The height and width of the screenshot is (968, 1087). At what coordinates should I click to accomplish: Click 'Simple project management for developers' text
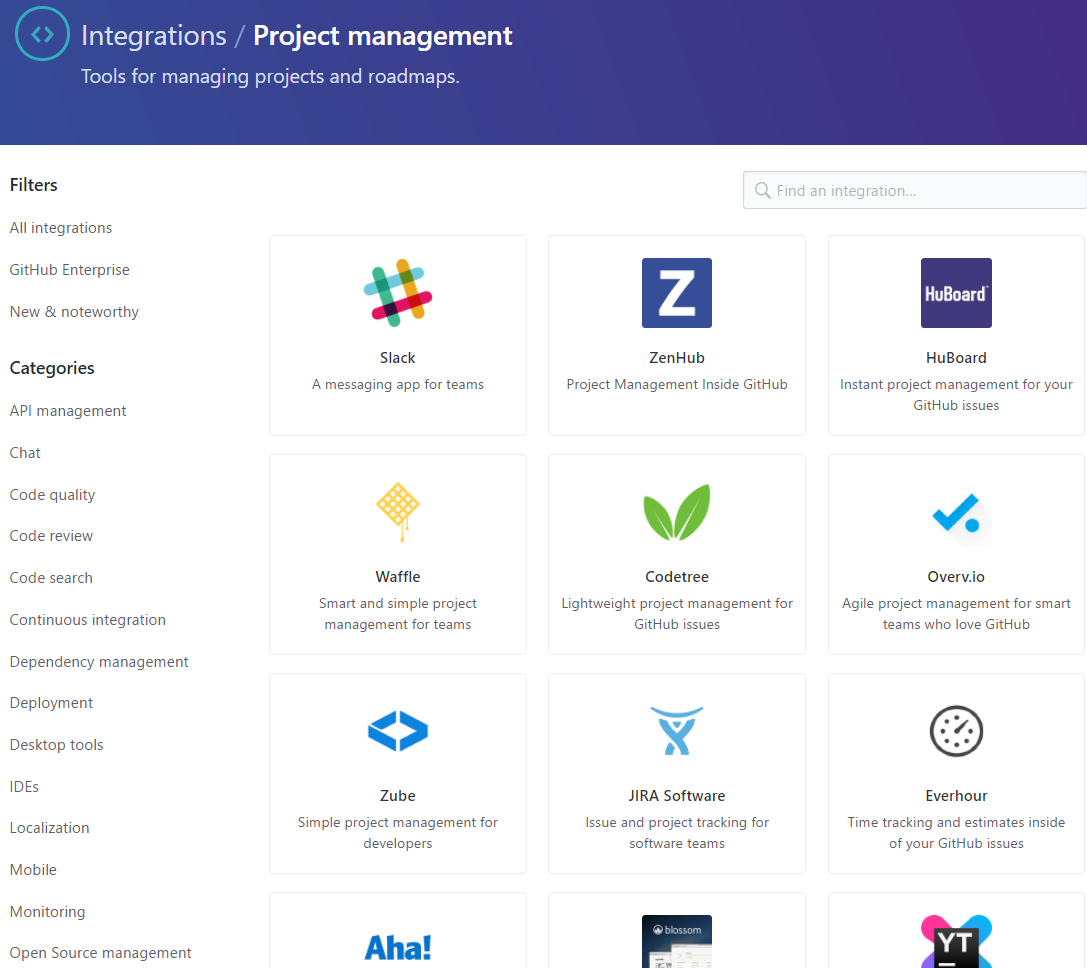(x=398, y=833)
